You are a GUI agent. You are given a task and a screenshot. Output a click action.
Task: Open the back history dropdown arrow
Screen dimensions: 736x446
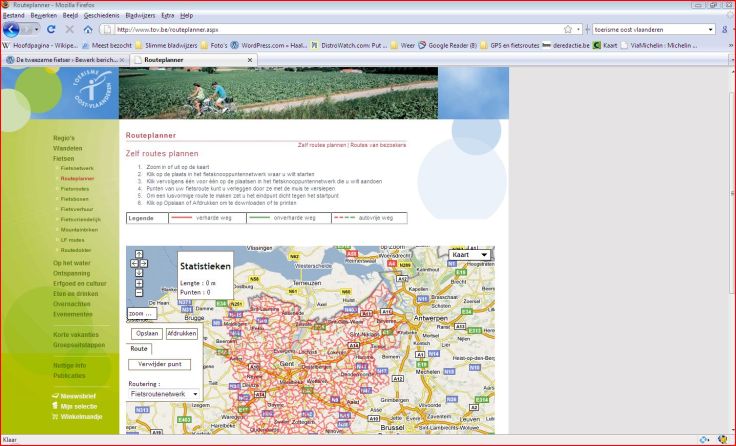pos(36,30)
